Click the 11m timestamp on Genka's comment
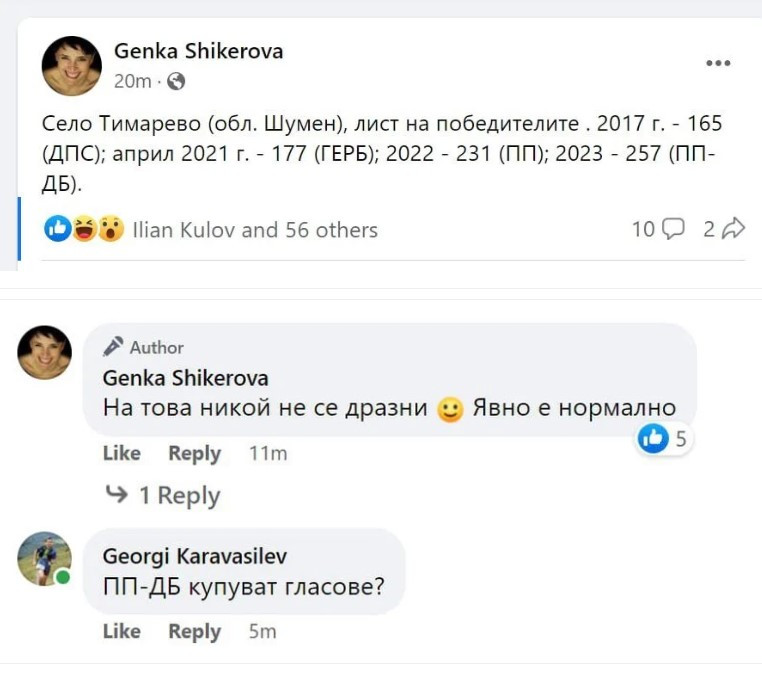Image resolution: width=762 pixels, height=697 pixels. pos(267,453)
